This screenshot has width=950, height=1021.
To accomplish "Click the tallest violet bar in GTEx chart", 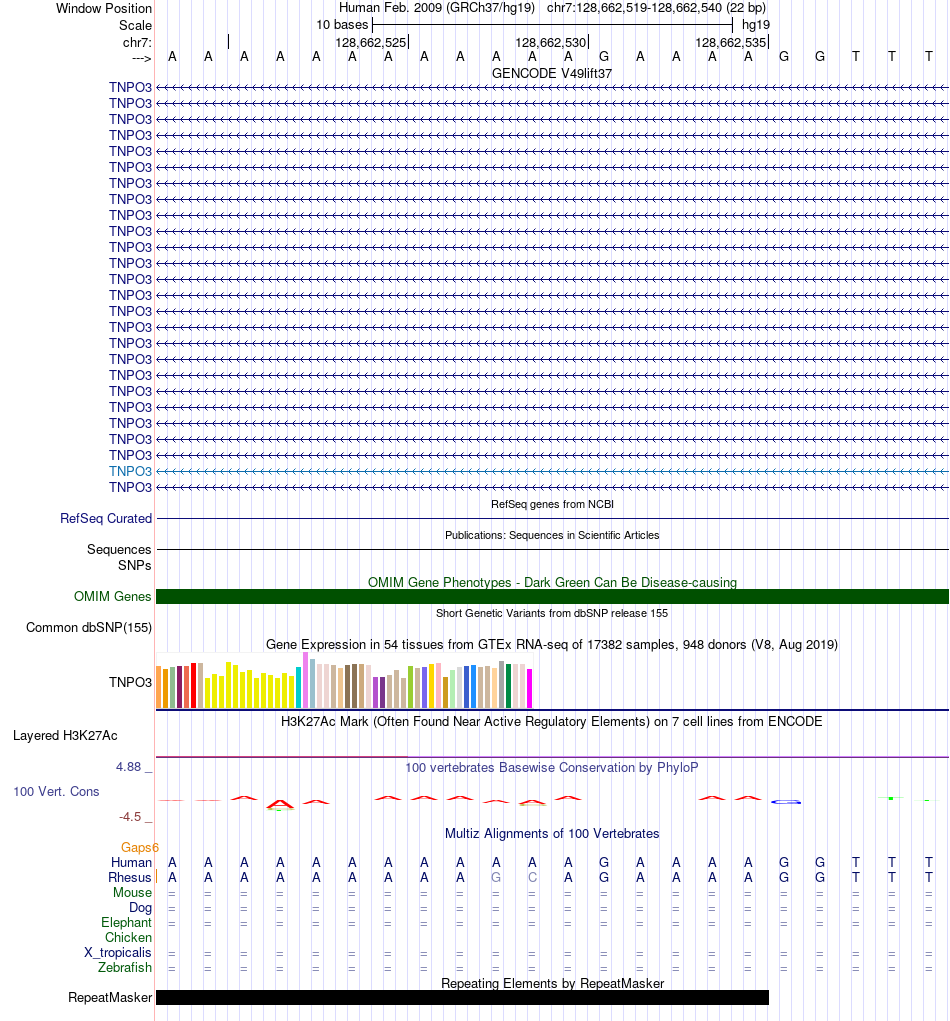I will [305, 680].
